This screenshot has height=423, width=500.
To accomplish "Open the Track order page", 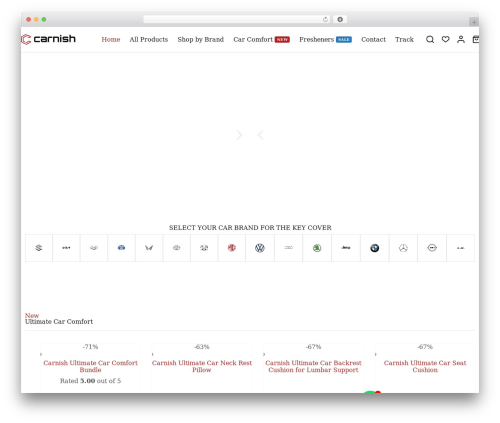I will [404, 39].
